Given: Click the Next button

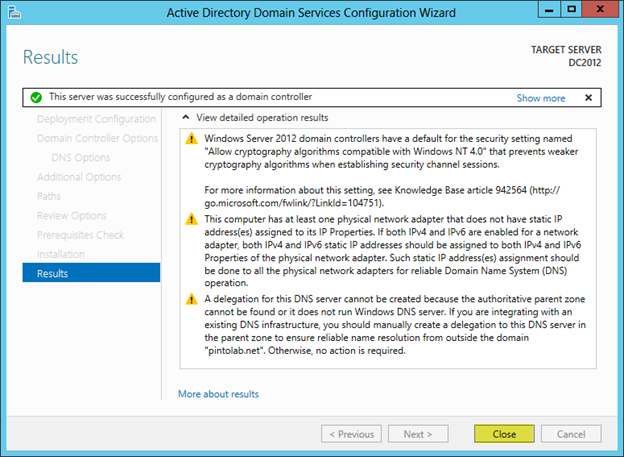Looking at the screenshot, I should (418, 434).
